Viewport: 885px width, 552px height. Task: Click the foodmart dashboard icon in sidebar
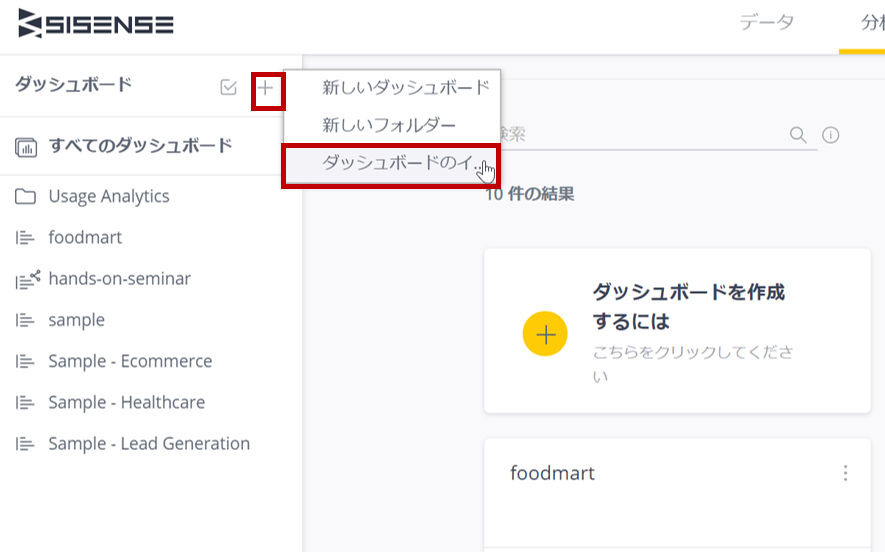pyautogui.click(x=25, y=238)
